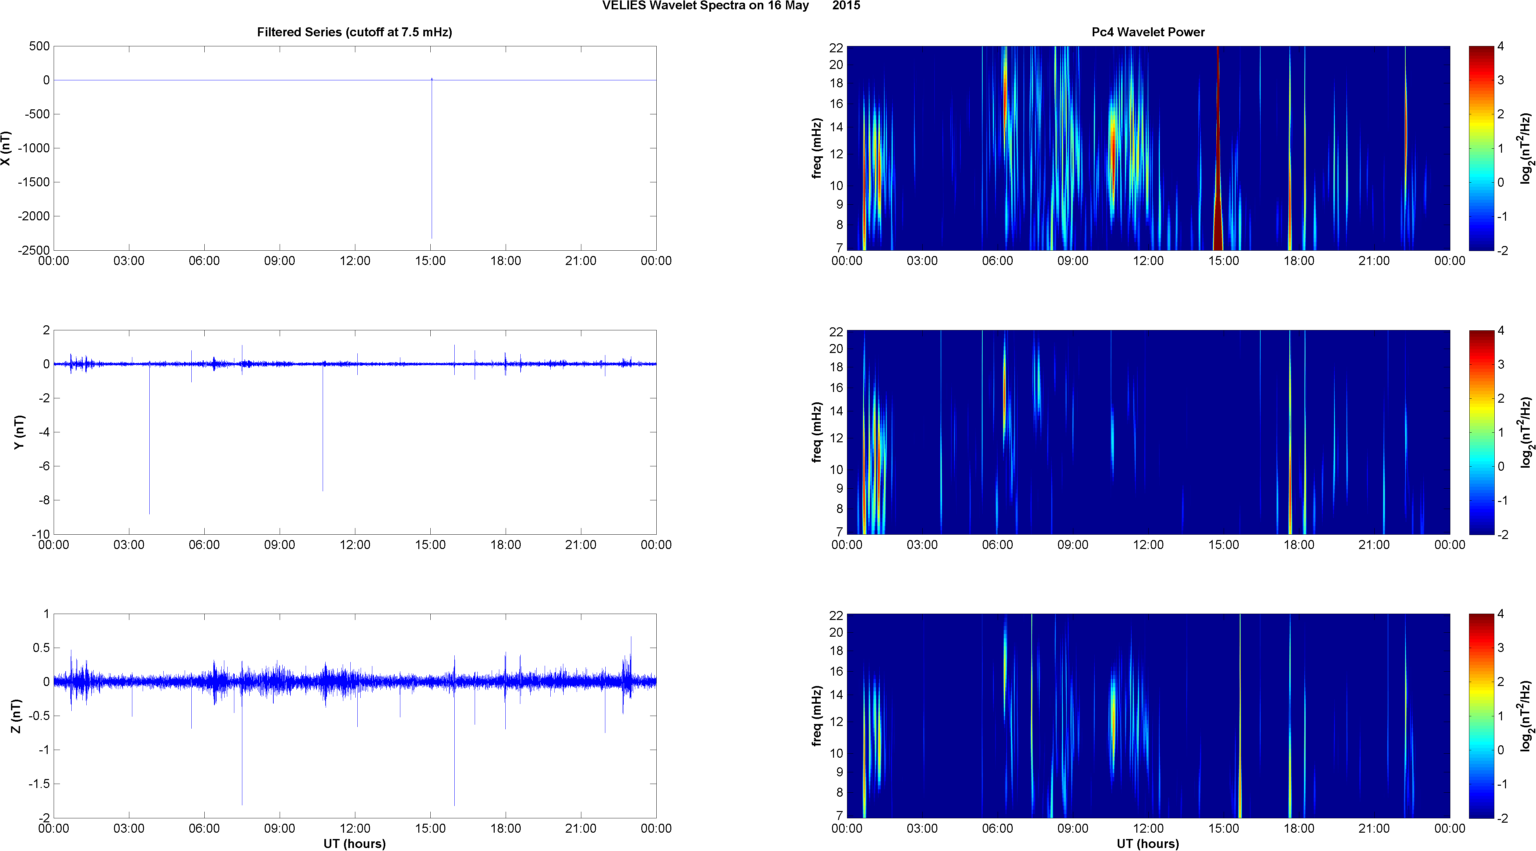Screen dimensions: 1536x851
Task: Click the "-6" tick on the Y plot
Action: pos(43,466)
